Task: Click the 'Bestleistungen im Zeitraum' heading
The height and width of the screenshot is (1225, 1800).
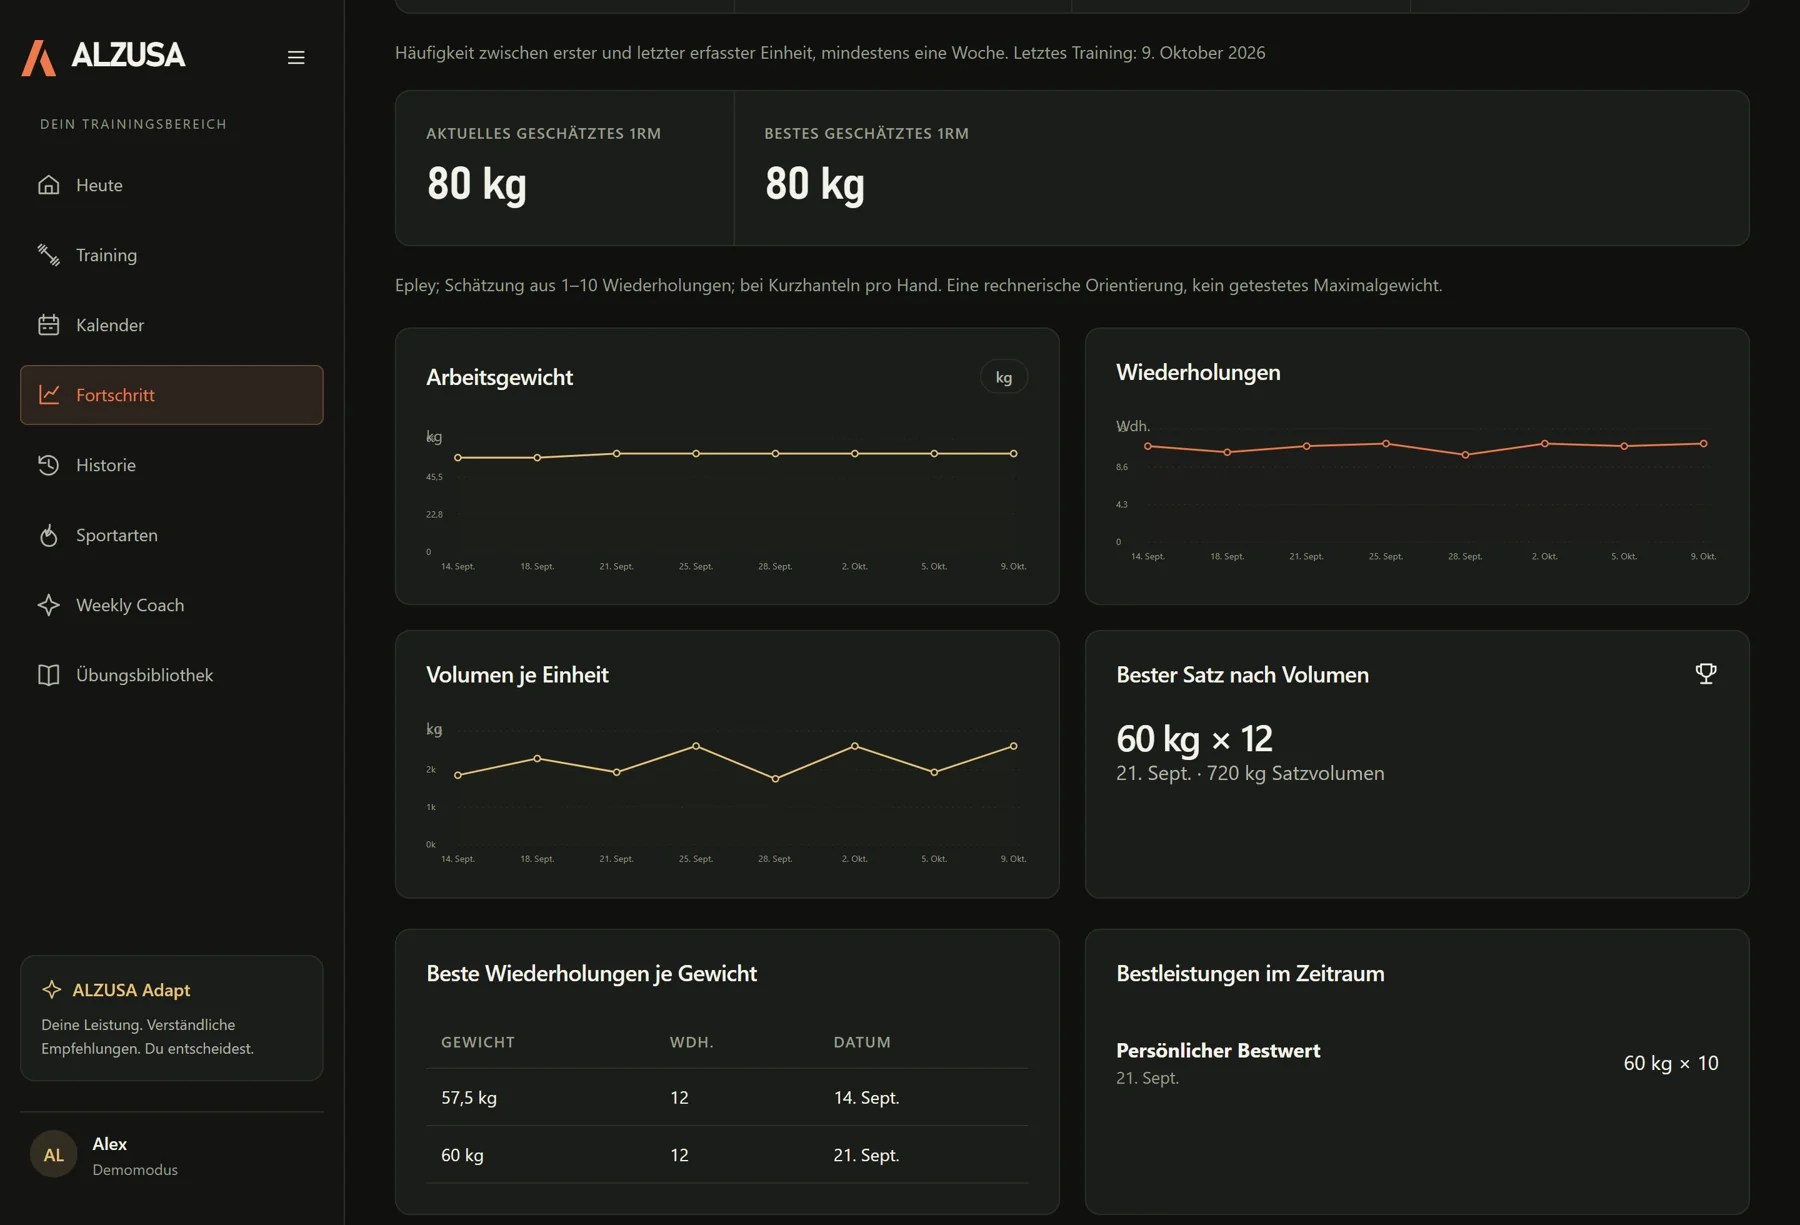Action: tap(1250, 974)
